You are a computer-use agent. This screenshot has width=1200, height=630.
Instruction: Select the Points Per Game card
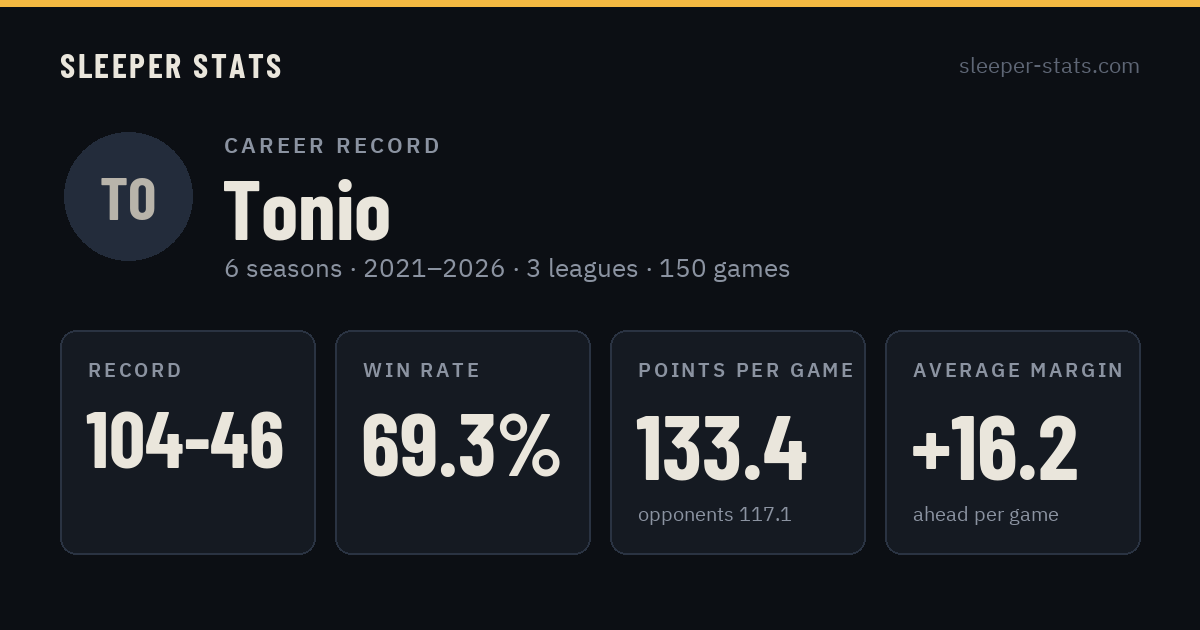coord(738,442)
